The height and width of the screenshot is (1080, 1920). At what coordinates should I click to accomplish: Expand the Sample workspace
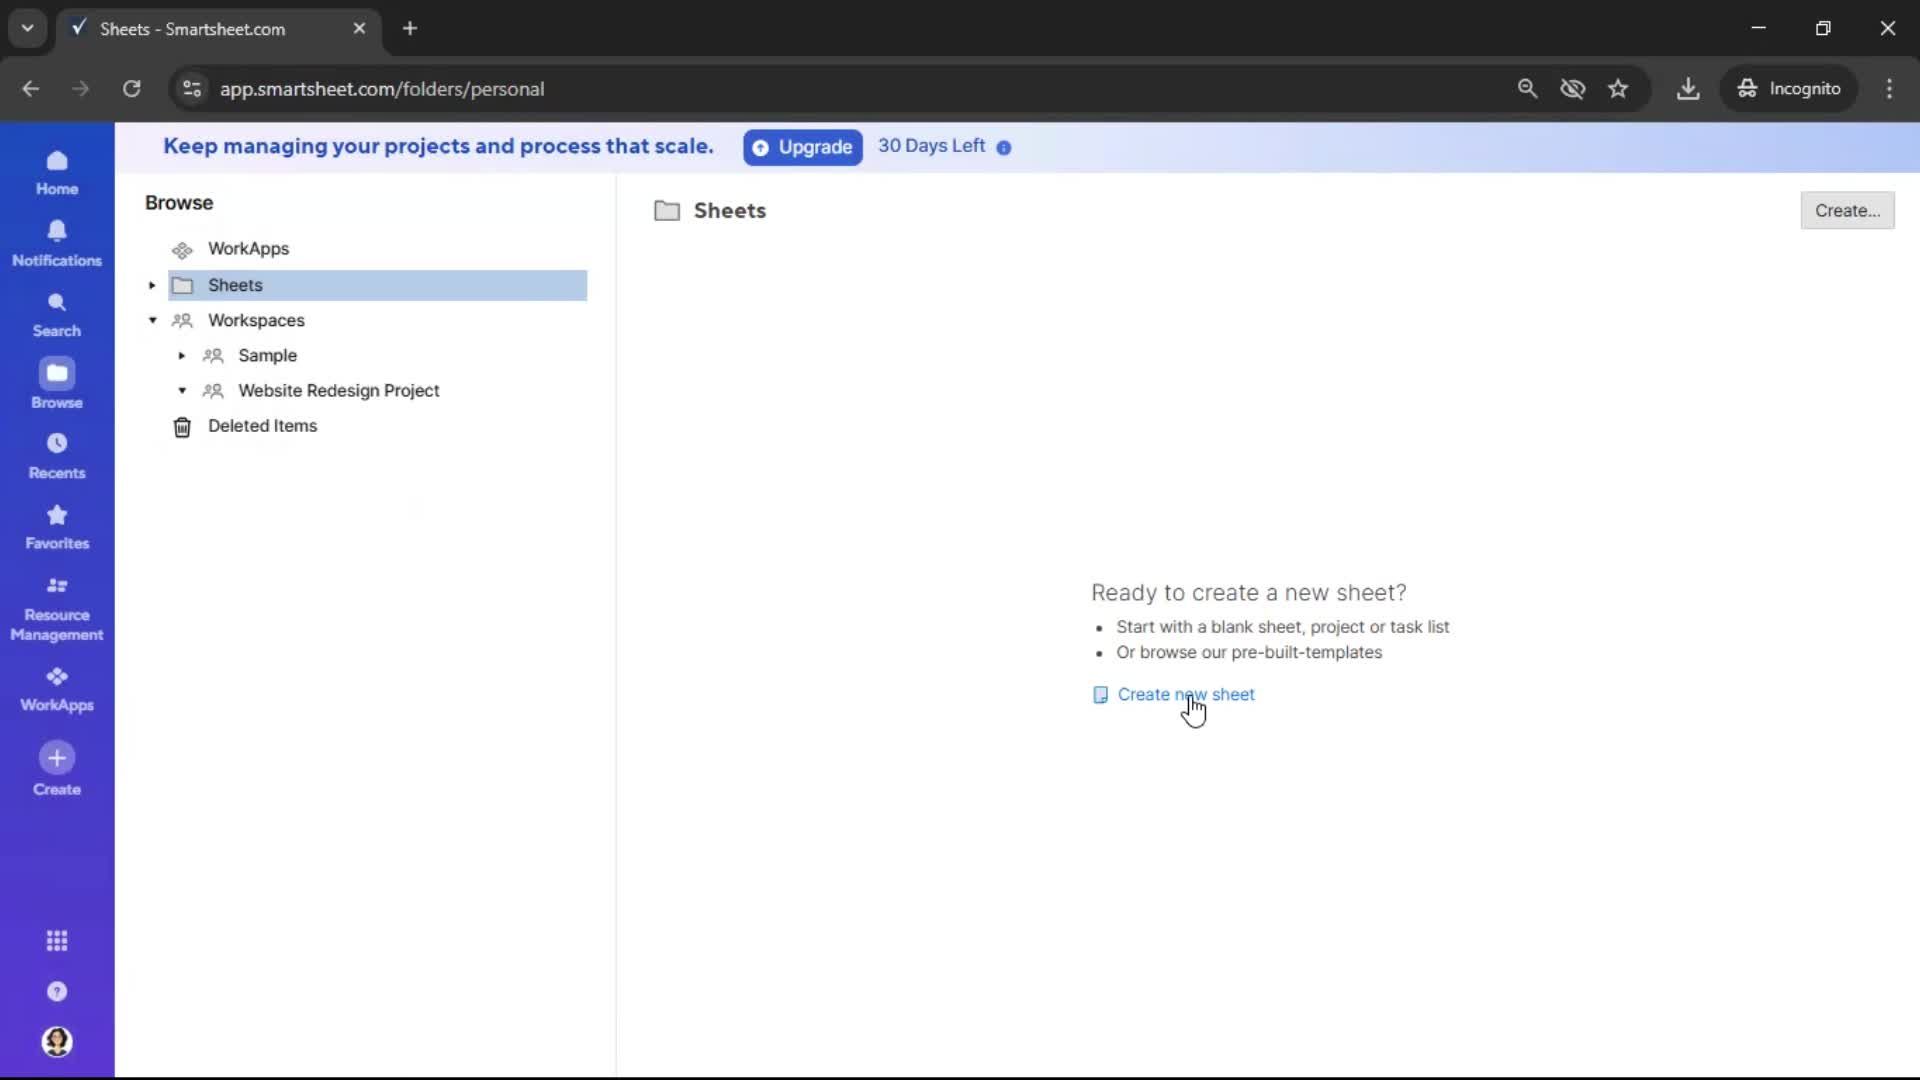182,356
